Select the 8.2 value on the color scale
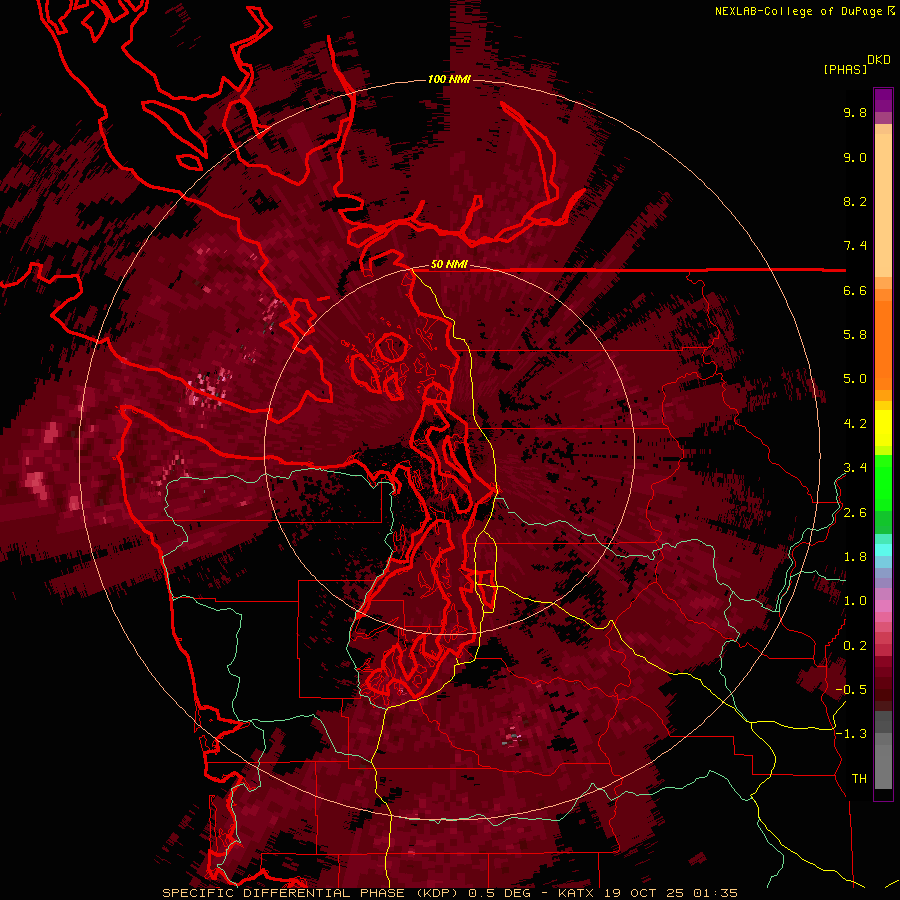Image resolution: width=900 pixels, height=900 pixels. click(x=855, y=201)
